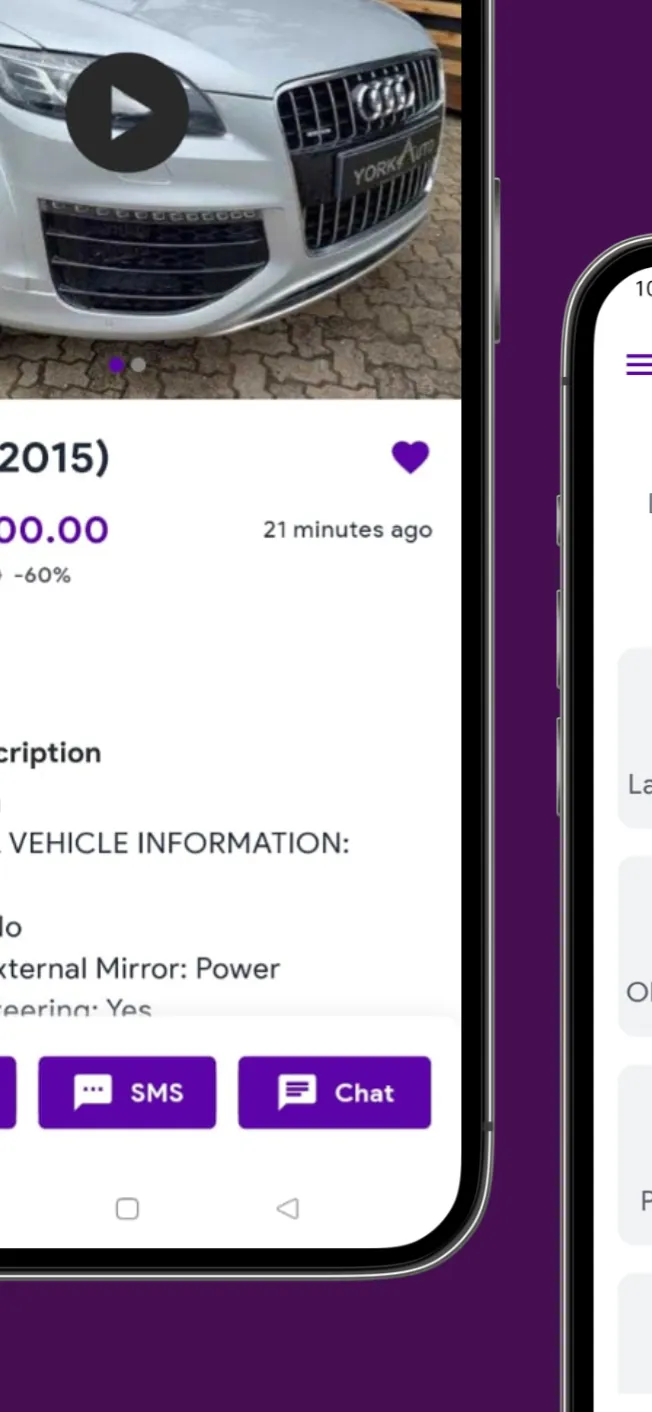Viewport: 652px width, 1412px height.
Task: Play the car listing video
Action: [x=127, y=112]
